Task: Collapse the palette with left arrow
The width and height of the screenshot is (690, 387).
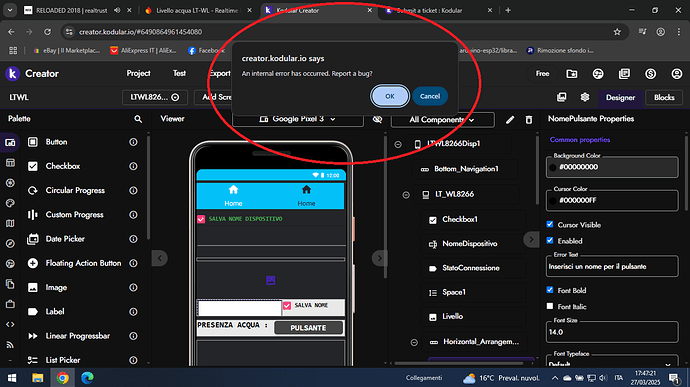Action: tap(160, 258)
